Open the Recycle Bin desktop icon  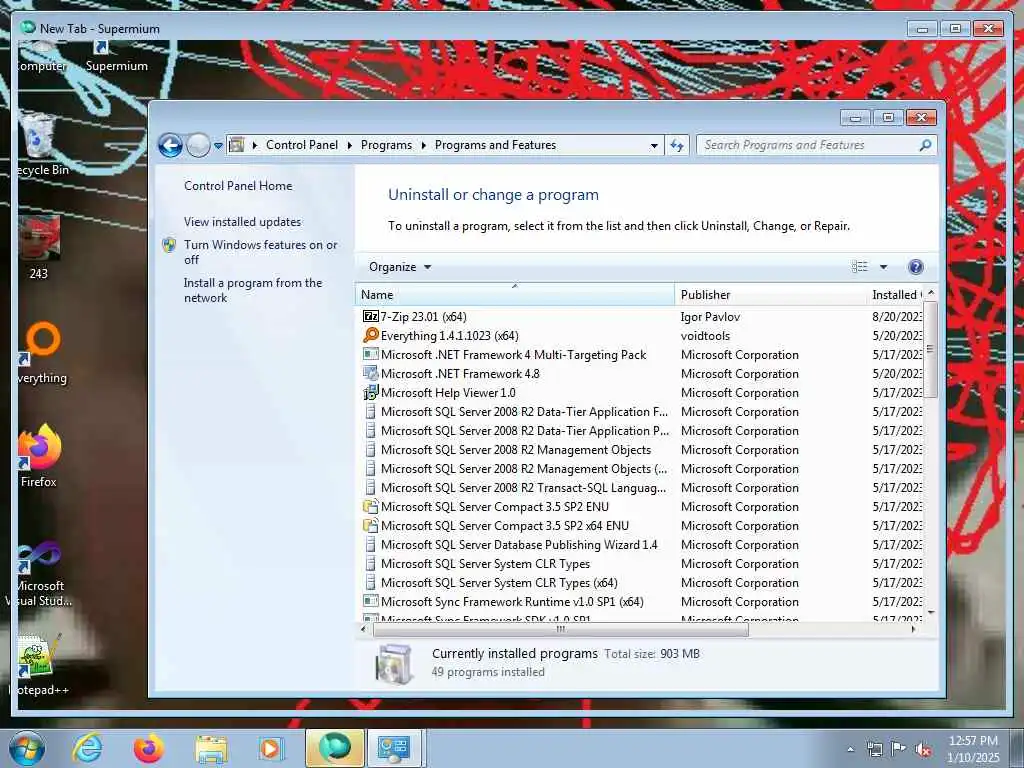[40, 145]
